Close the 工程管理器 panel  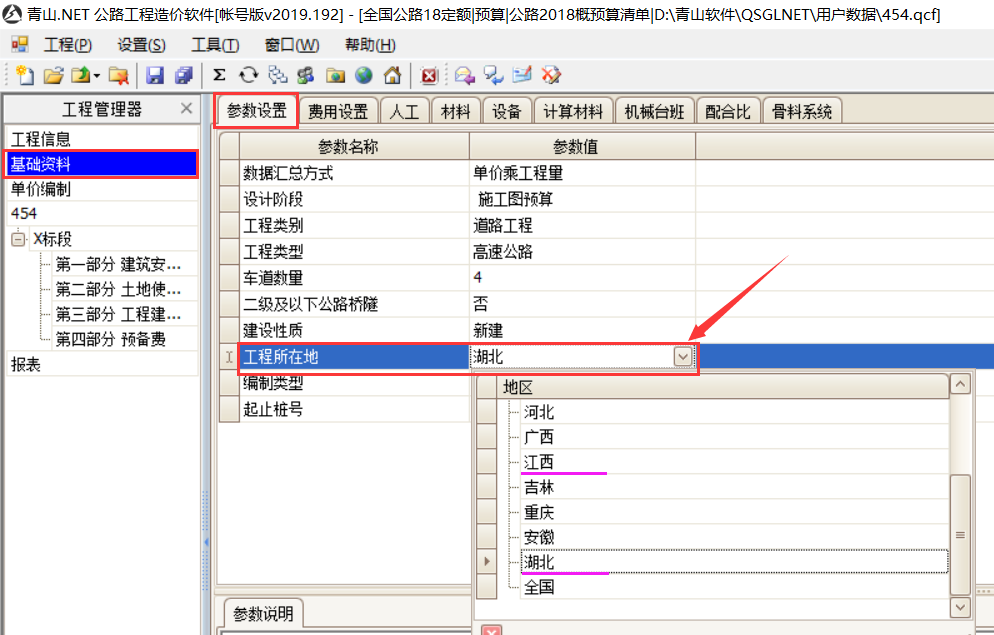(186, 109)
